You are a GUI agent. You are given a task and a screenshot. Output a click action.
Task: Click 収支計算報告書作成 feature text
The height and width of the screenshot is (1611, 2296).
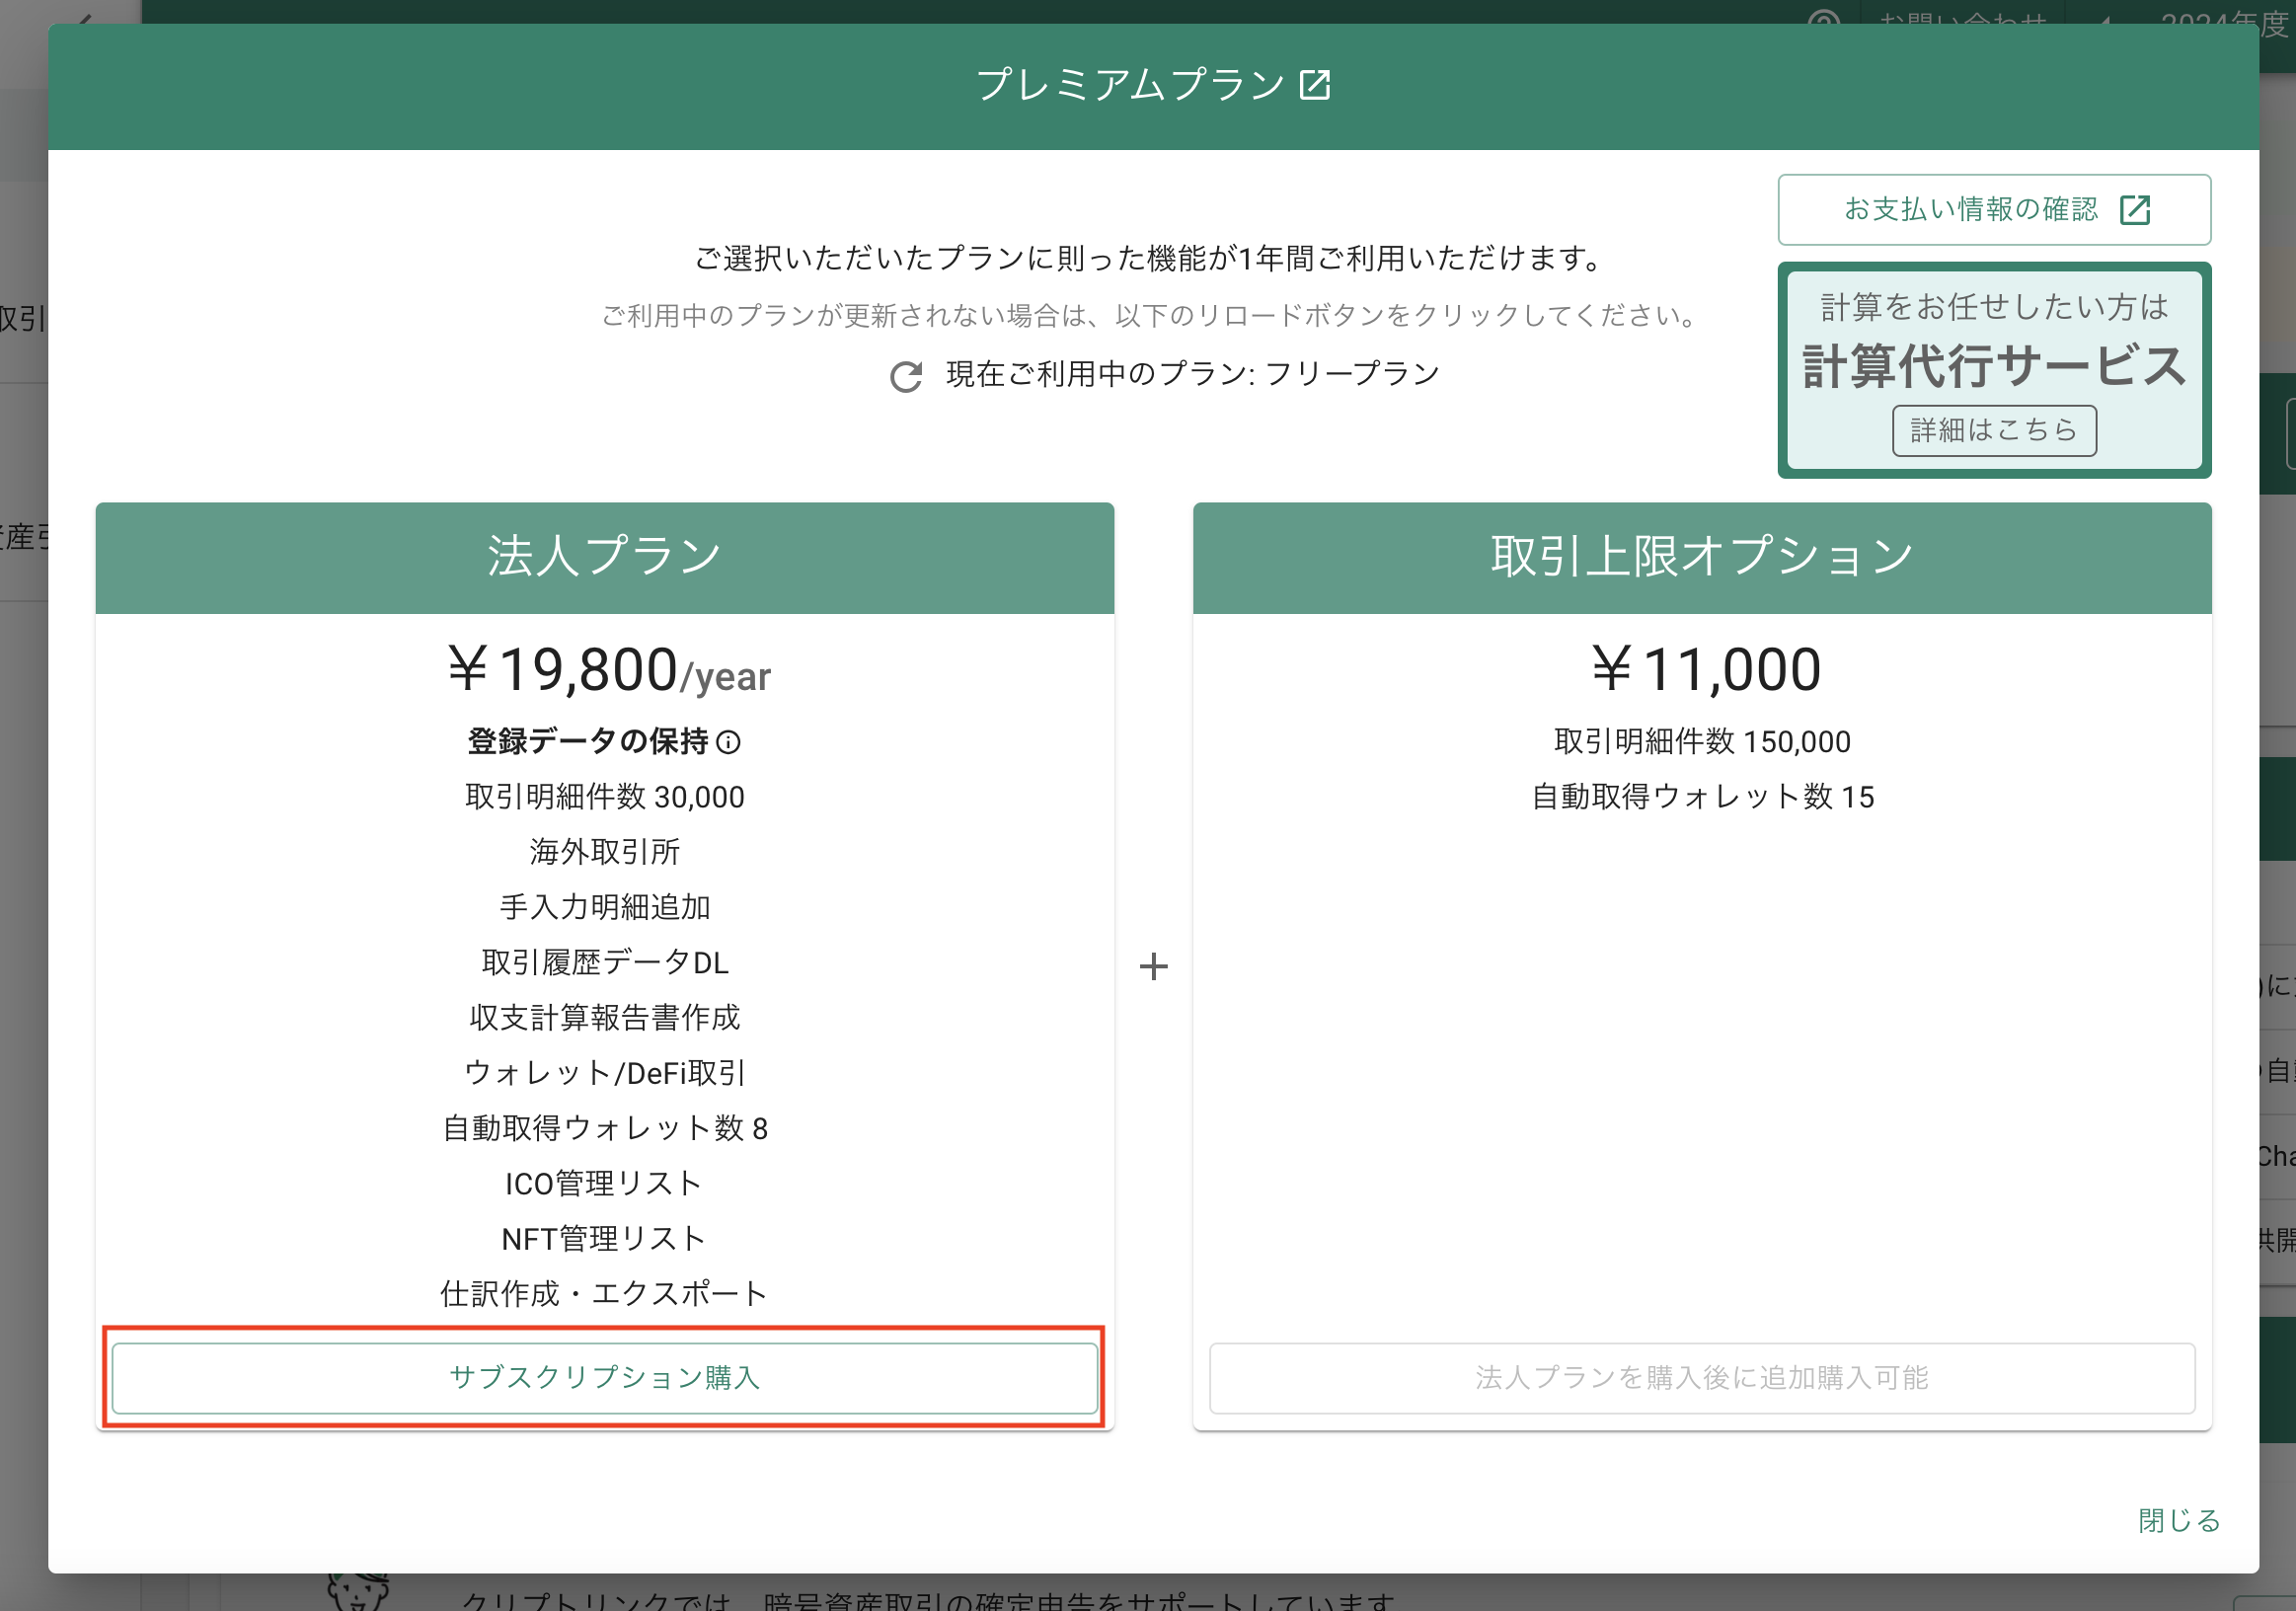pos(604,1018)
